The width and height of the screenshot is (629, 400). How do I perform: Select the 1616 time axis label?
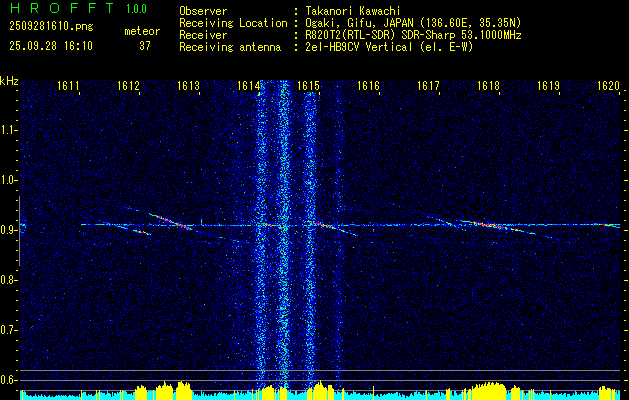(368, 87)
